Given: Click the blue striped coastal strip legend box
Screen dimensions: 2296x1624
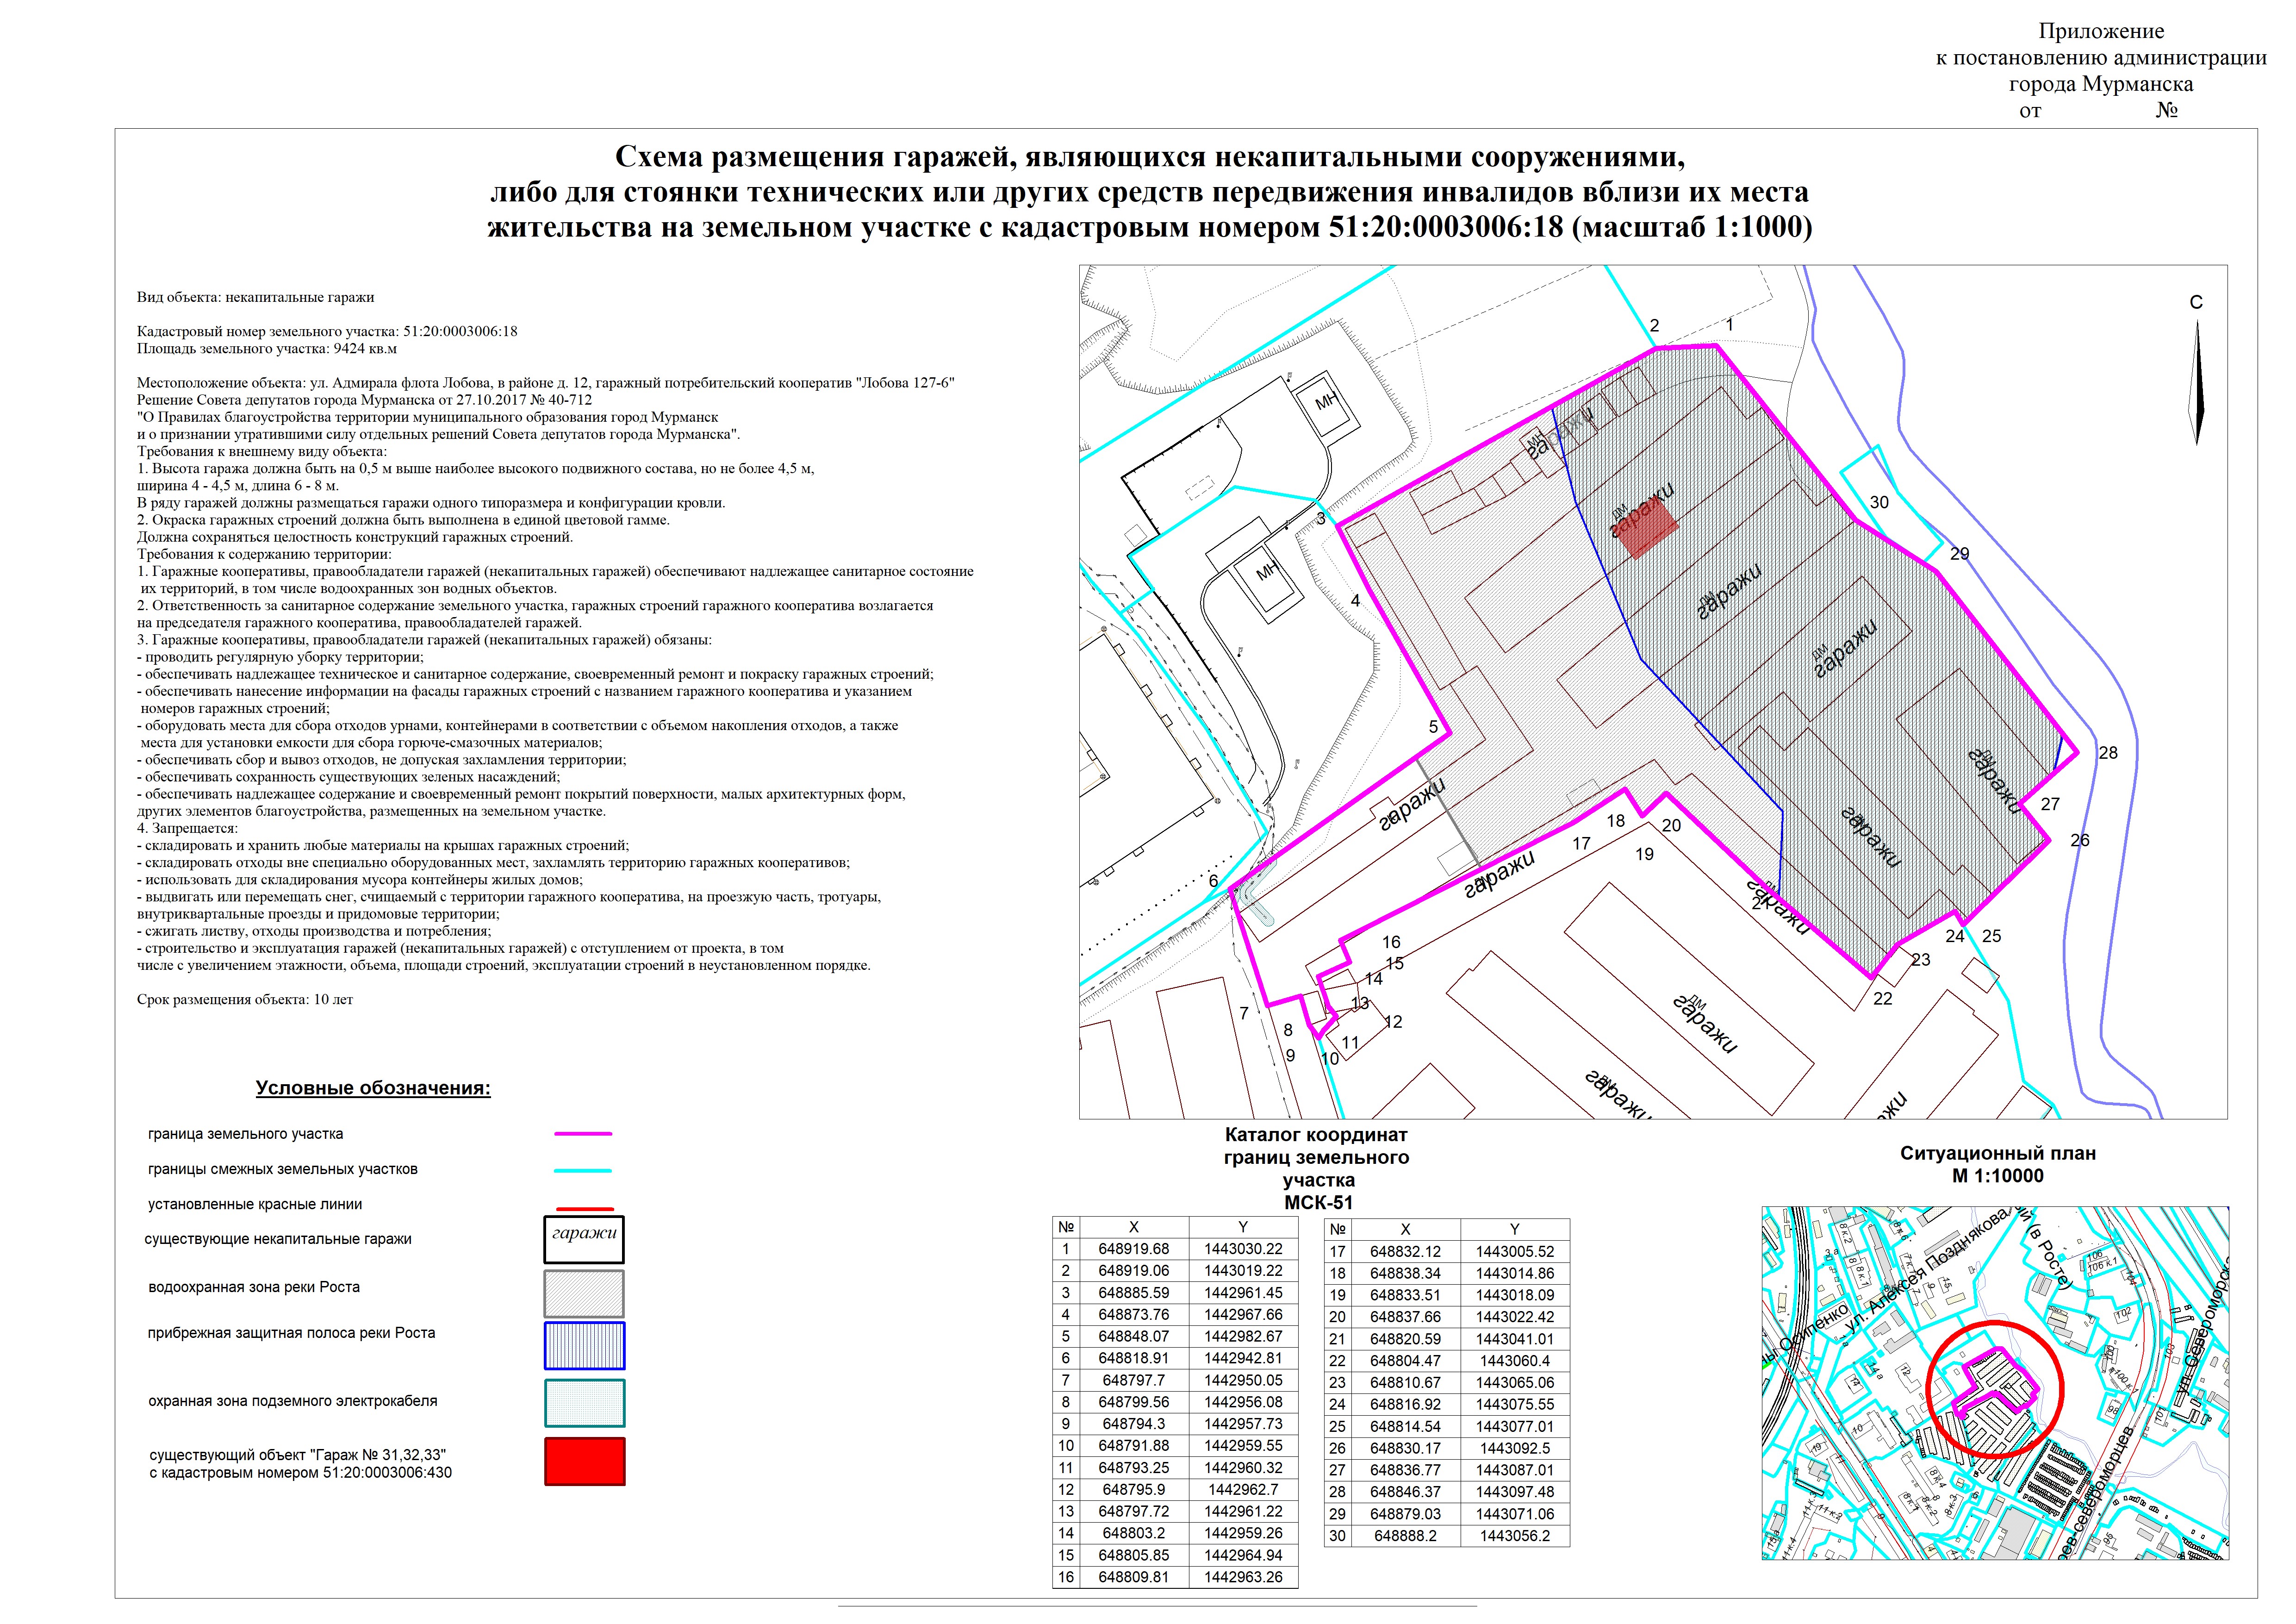Looking at the screenshot, I should click(584, 1345).
